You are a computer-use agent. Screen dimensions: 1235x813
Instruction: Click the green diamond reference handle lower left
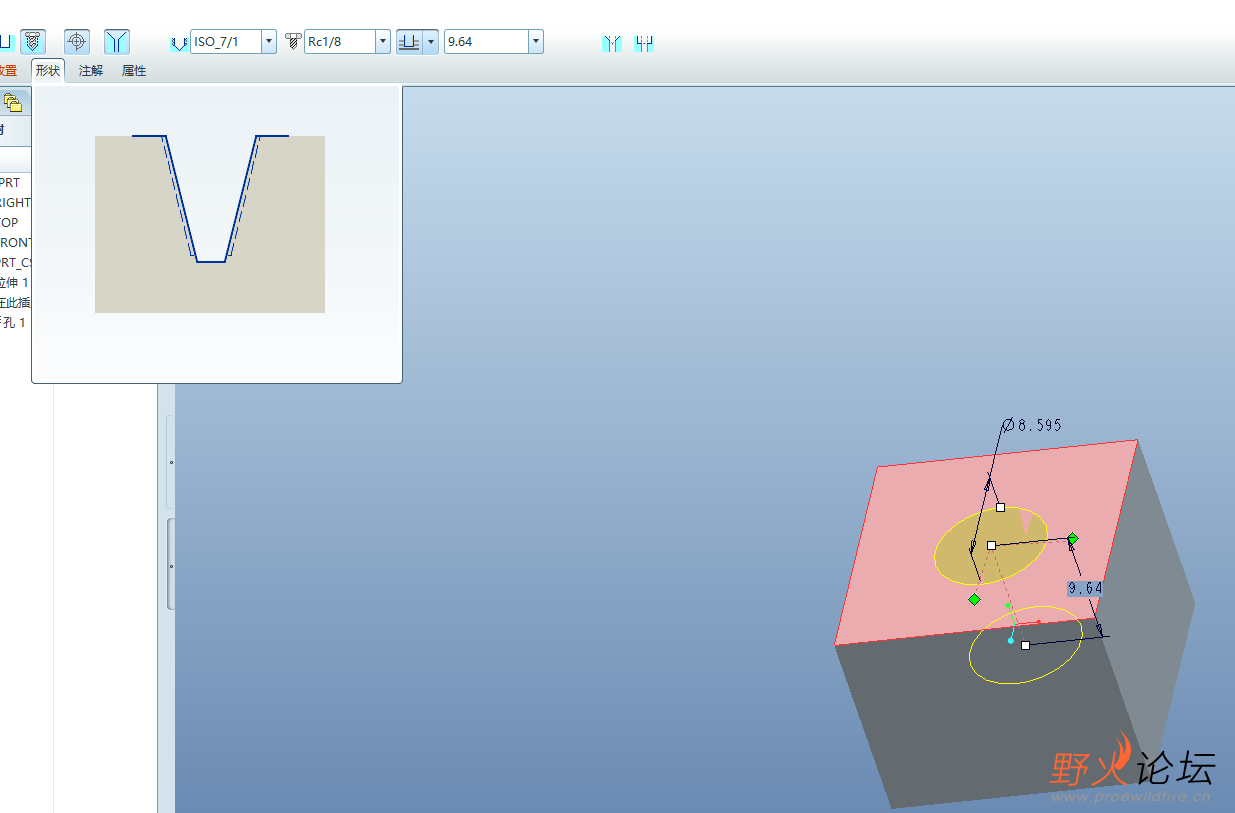pyautogui.click(x=974, y=599)
